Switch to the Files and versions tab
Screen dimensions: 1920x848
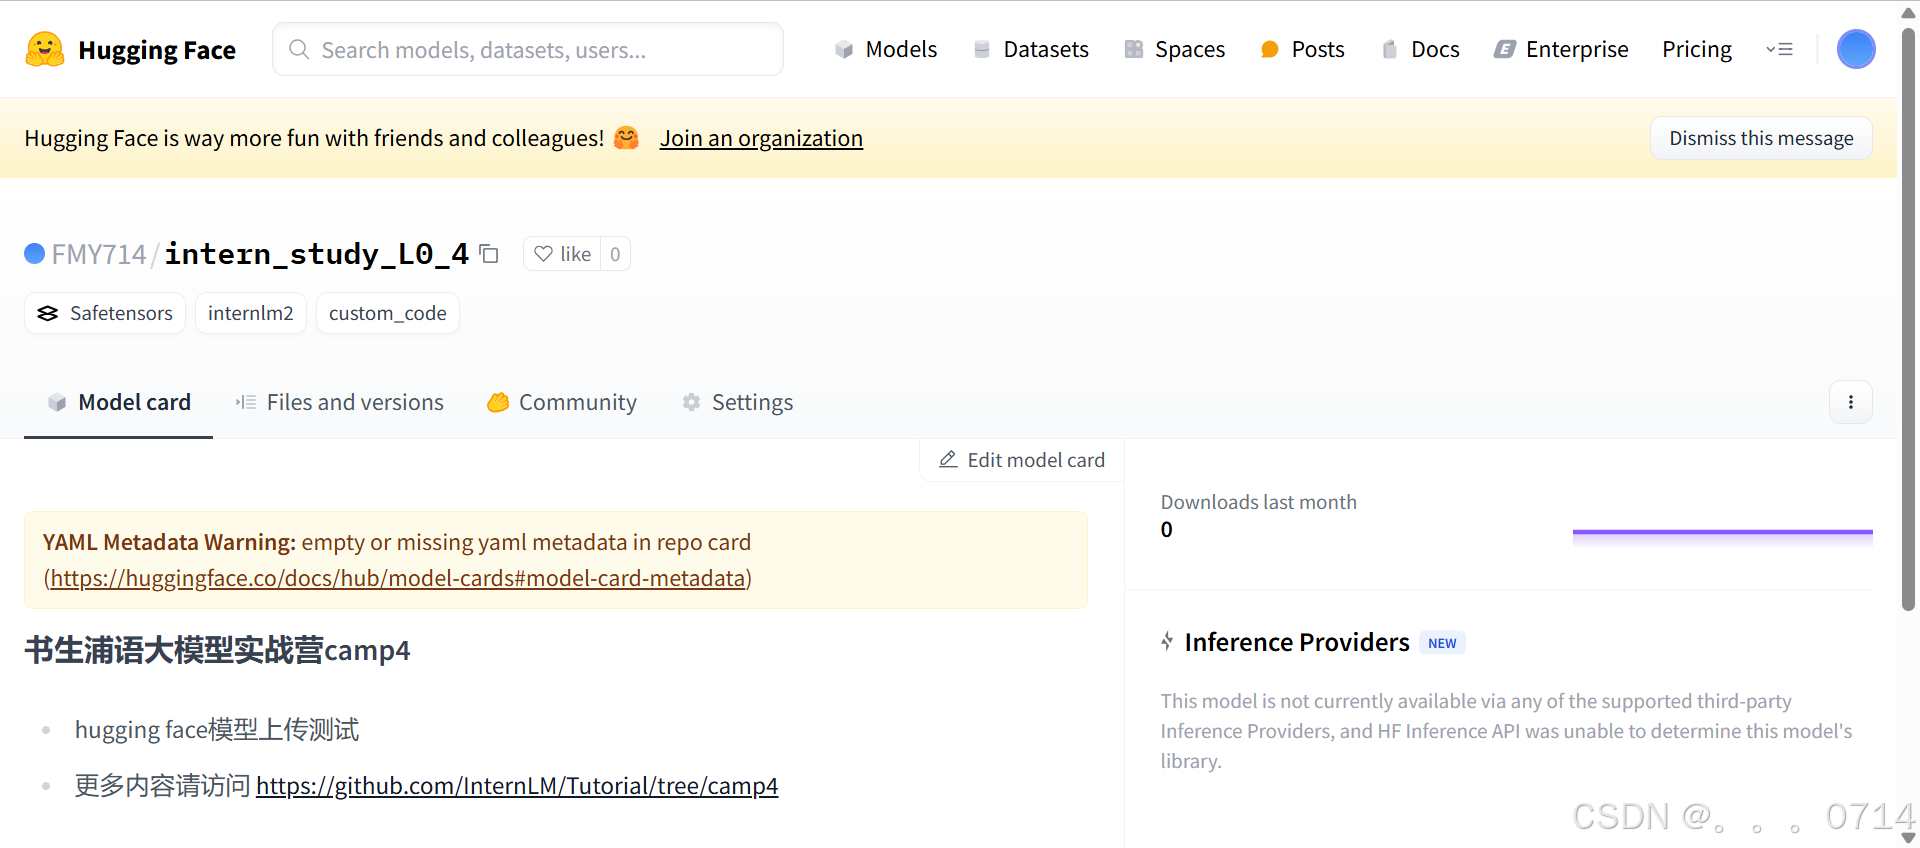pyautogui.click(x=339, y=402)
